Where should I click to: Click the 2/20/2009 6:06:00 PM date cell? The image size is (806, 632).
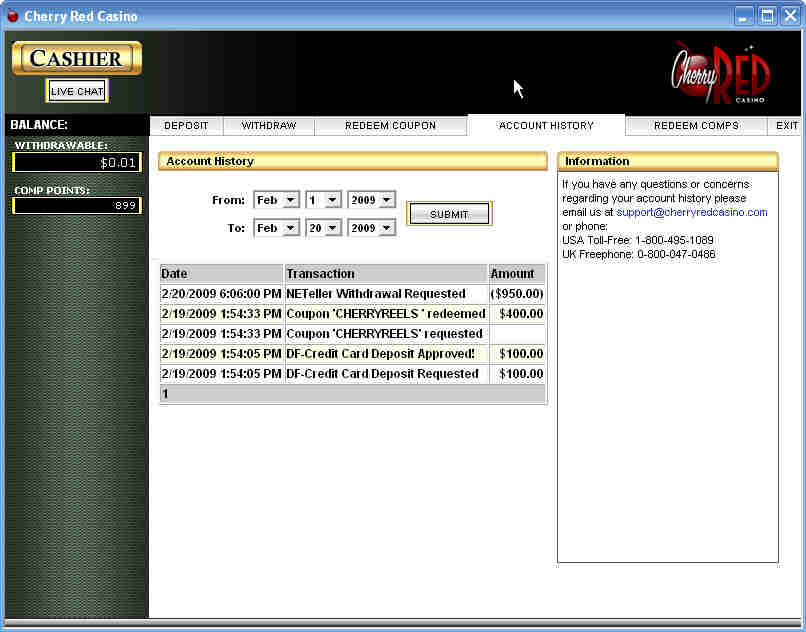point(222,294)
